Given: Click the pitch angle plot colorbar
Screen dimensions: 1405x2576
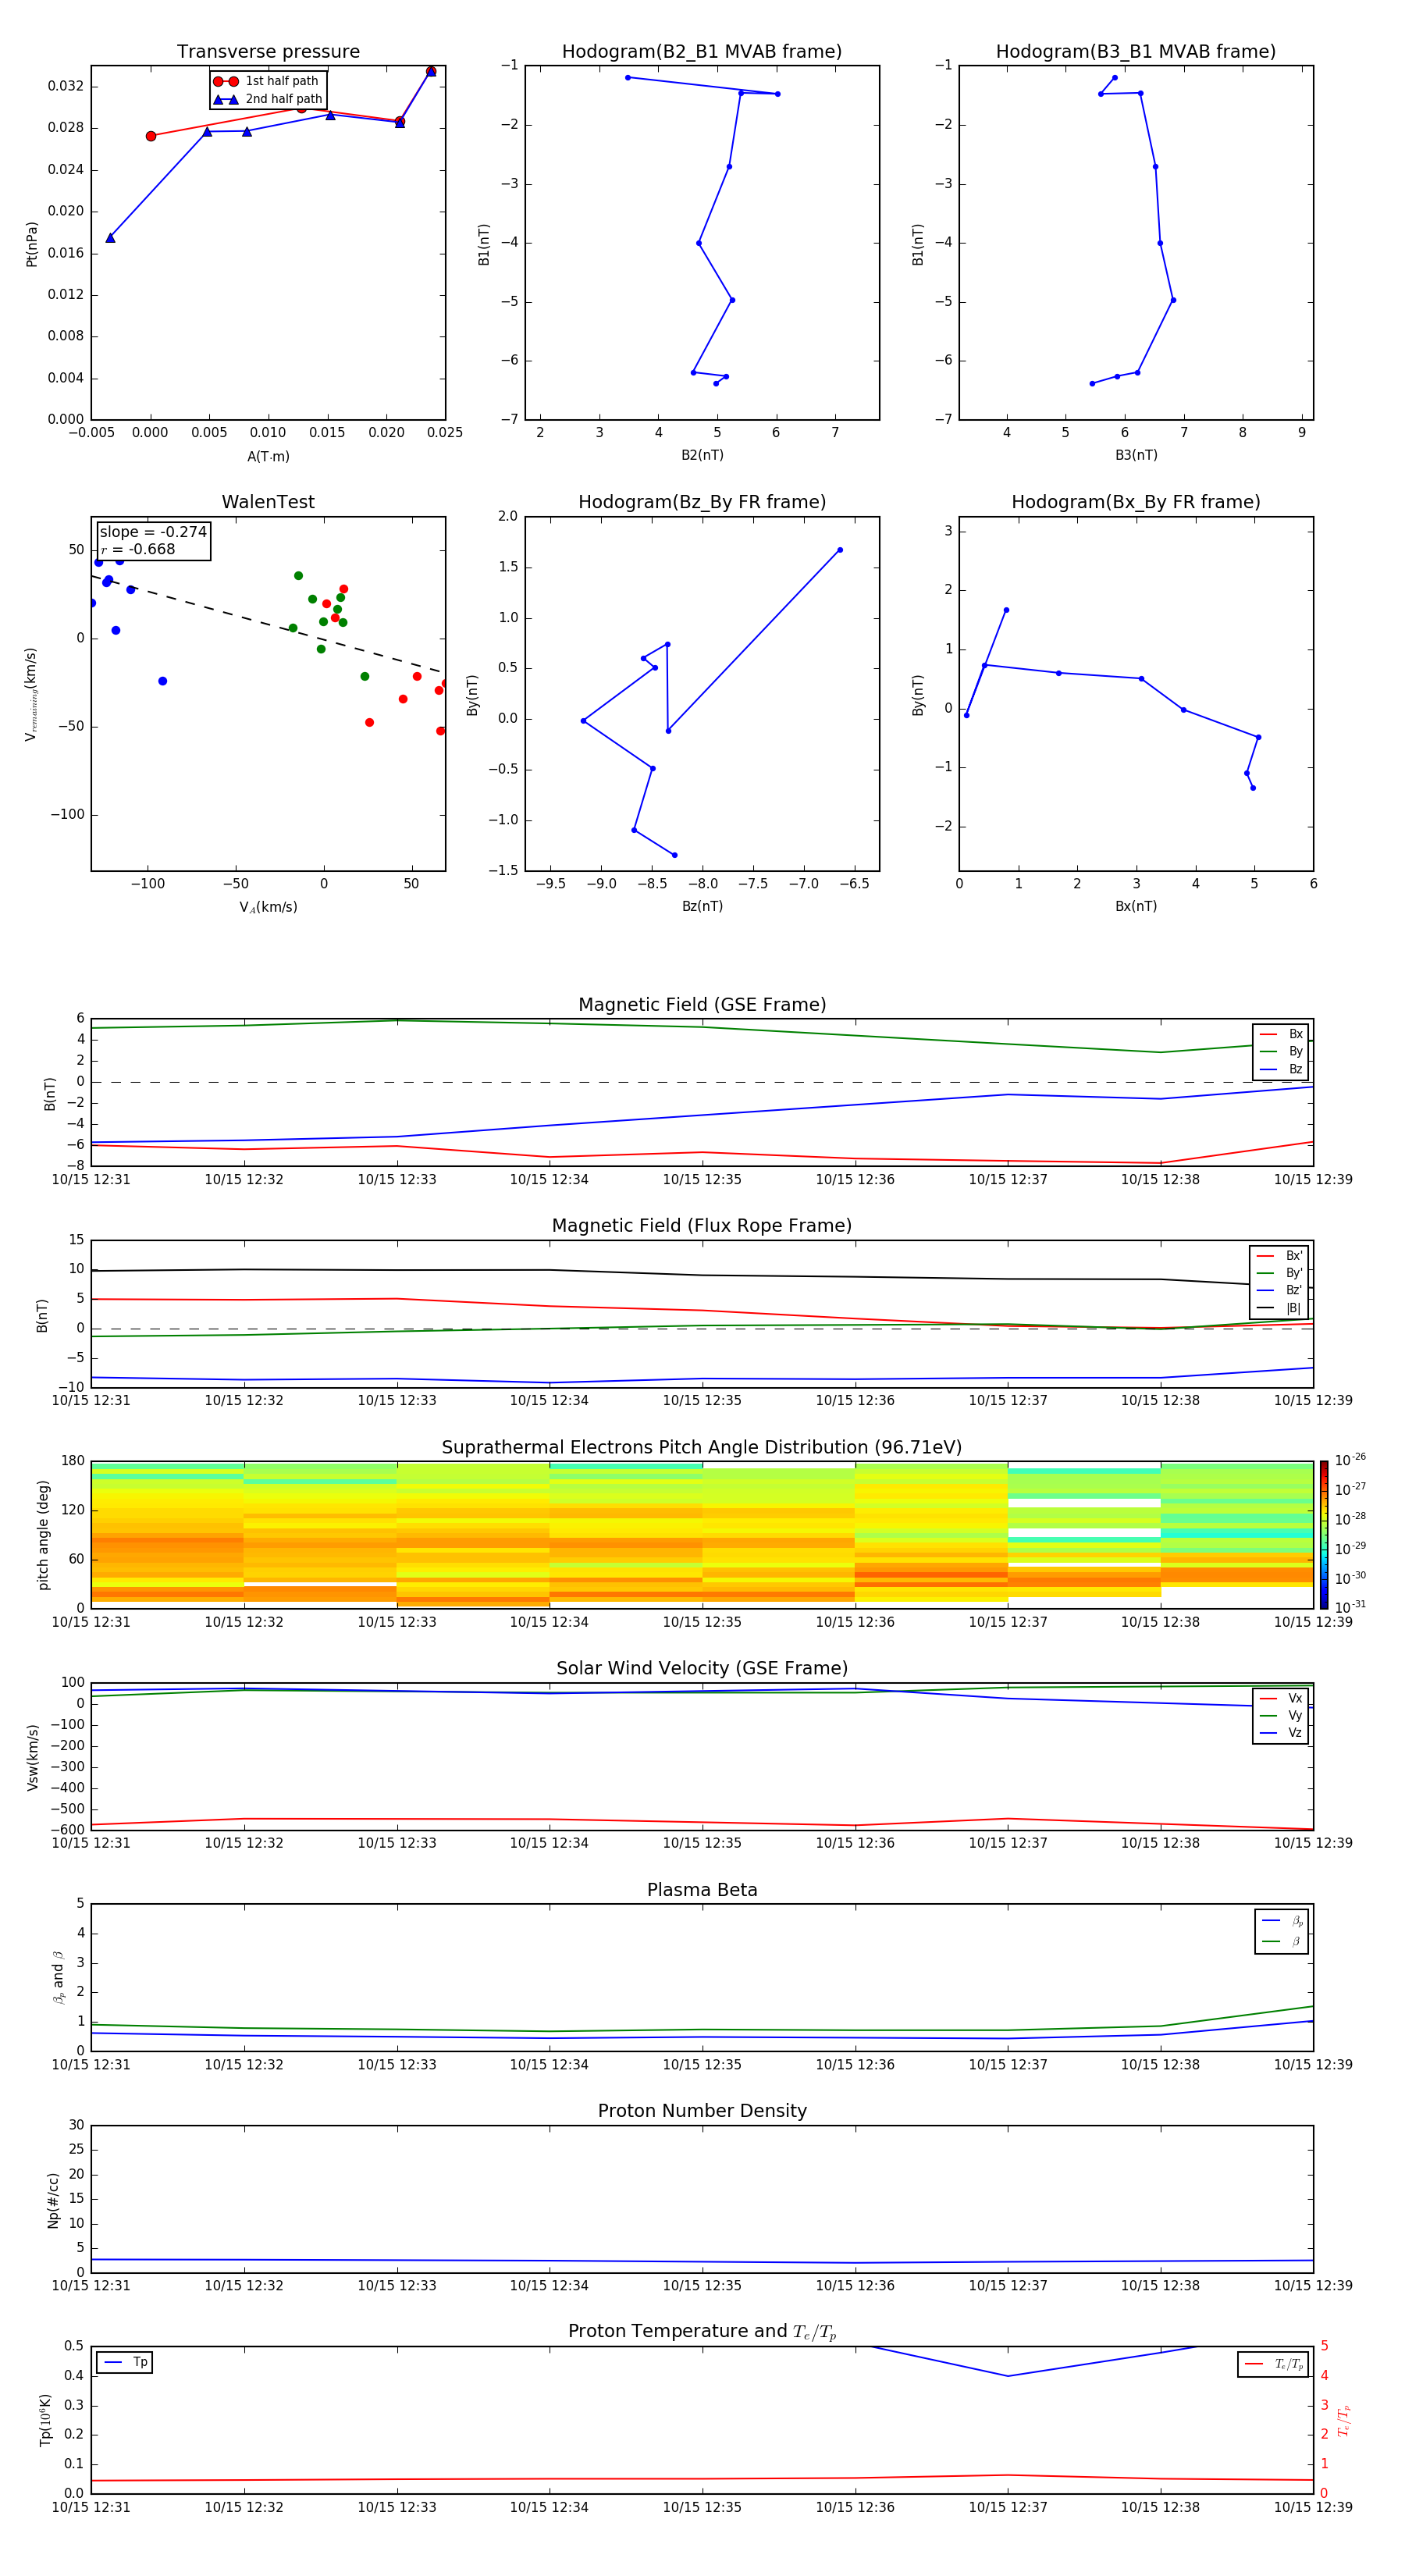Looking at the screenshot, I should pos(1324,1534).
